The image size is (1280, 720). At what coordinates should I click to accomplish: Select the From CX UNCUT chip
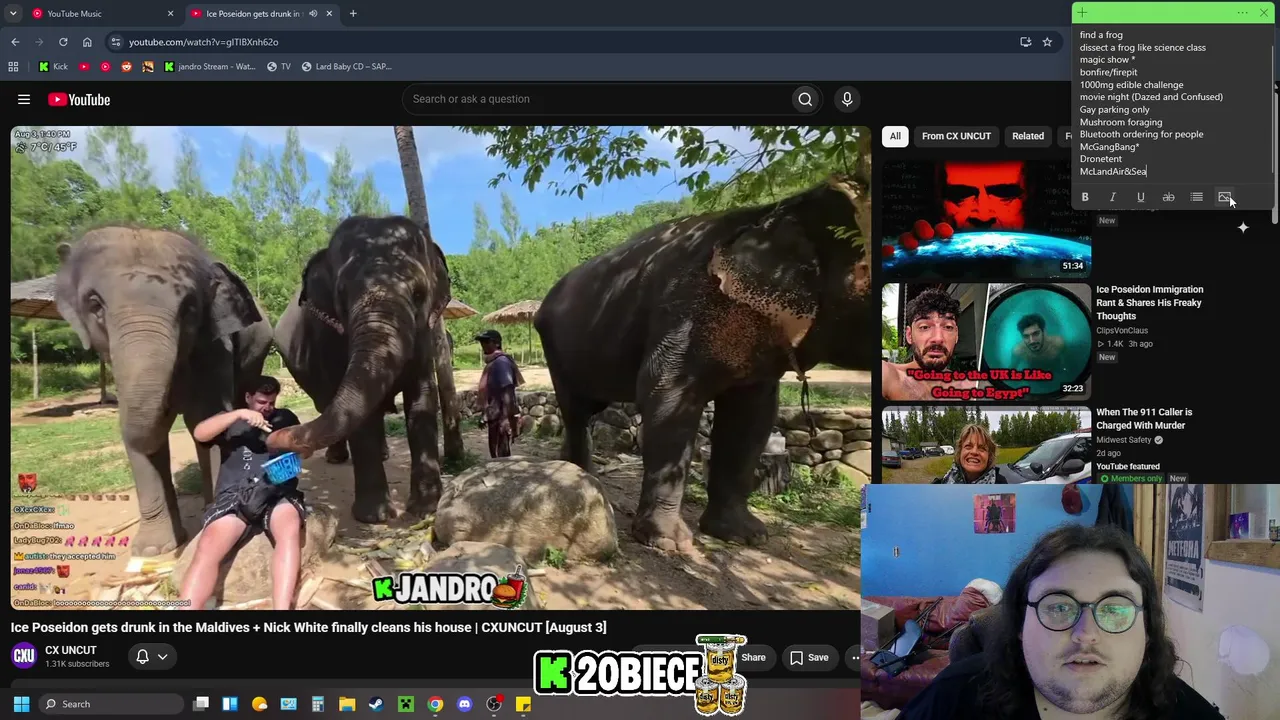click(956, 136)
